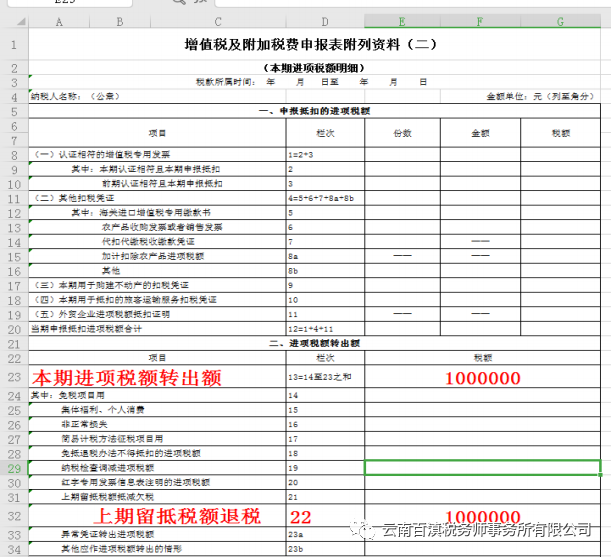611x557 pixels.
Task: Click the 金额 column heading cell
Action: coord(480,133)
